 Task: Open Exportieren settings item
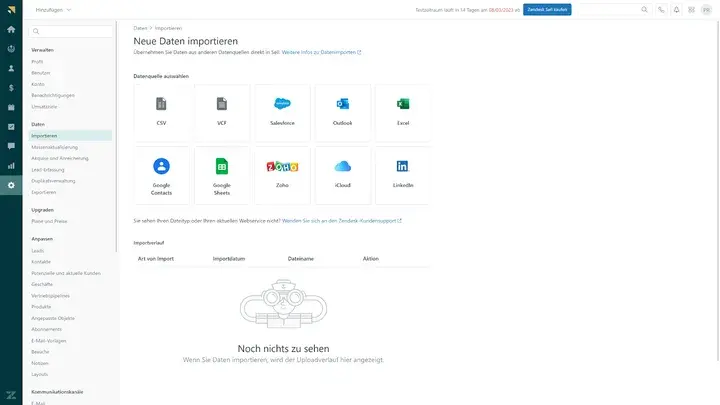click(44, 192)
